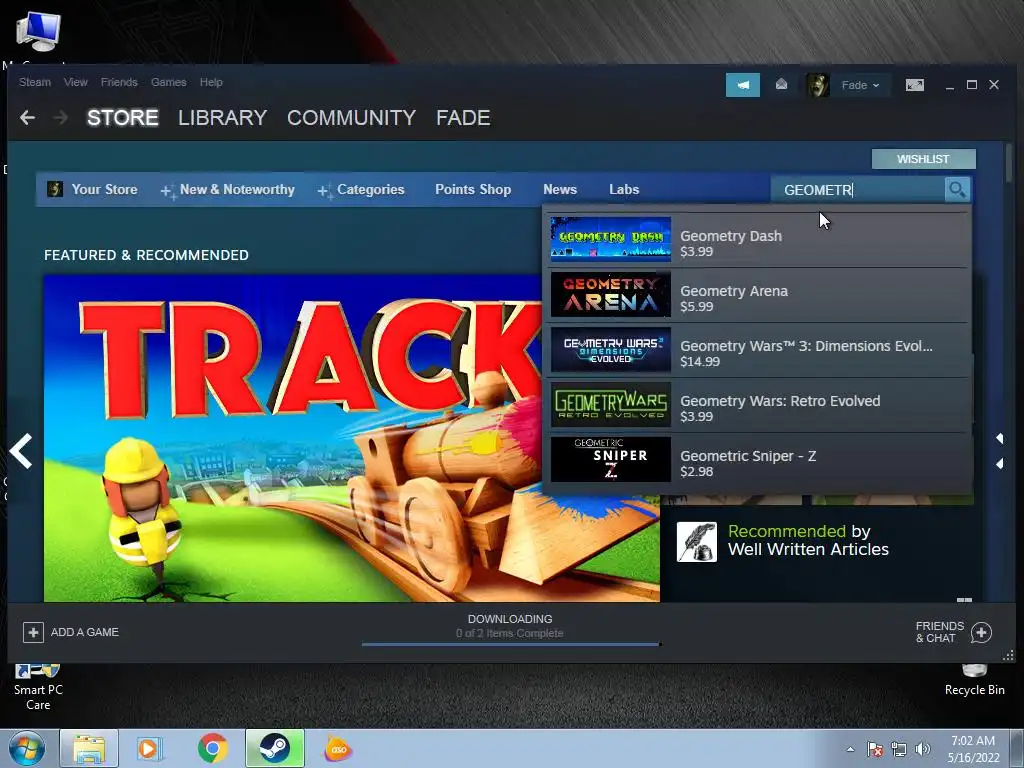Viewport: 1024px width, 768px height.
Task: Open the inbox envelope icon
Action: pos(781,84)
